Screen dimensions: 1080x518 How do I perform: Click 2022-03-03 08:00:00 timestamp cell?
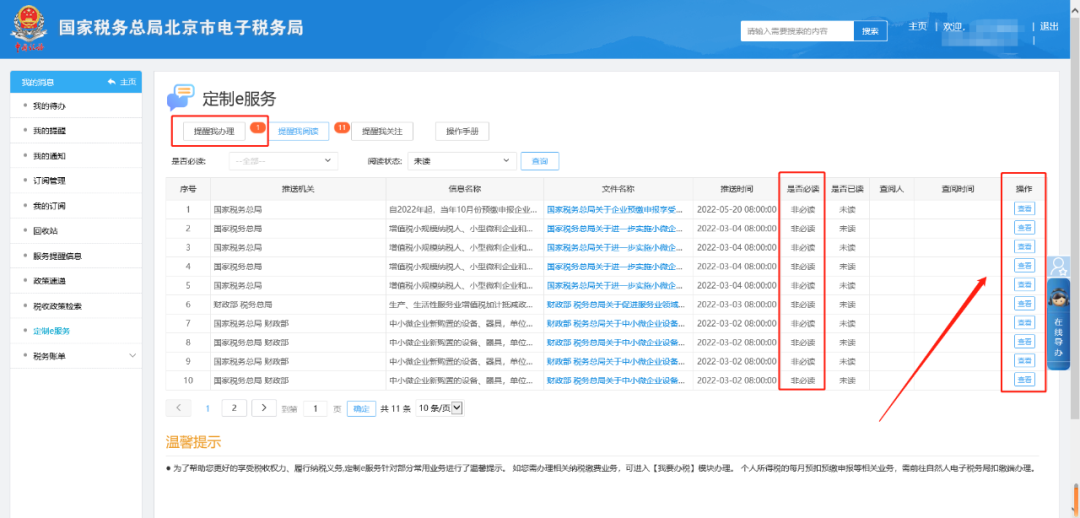click(736, 304)
